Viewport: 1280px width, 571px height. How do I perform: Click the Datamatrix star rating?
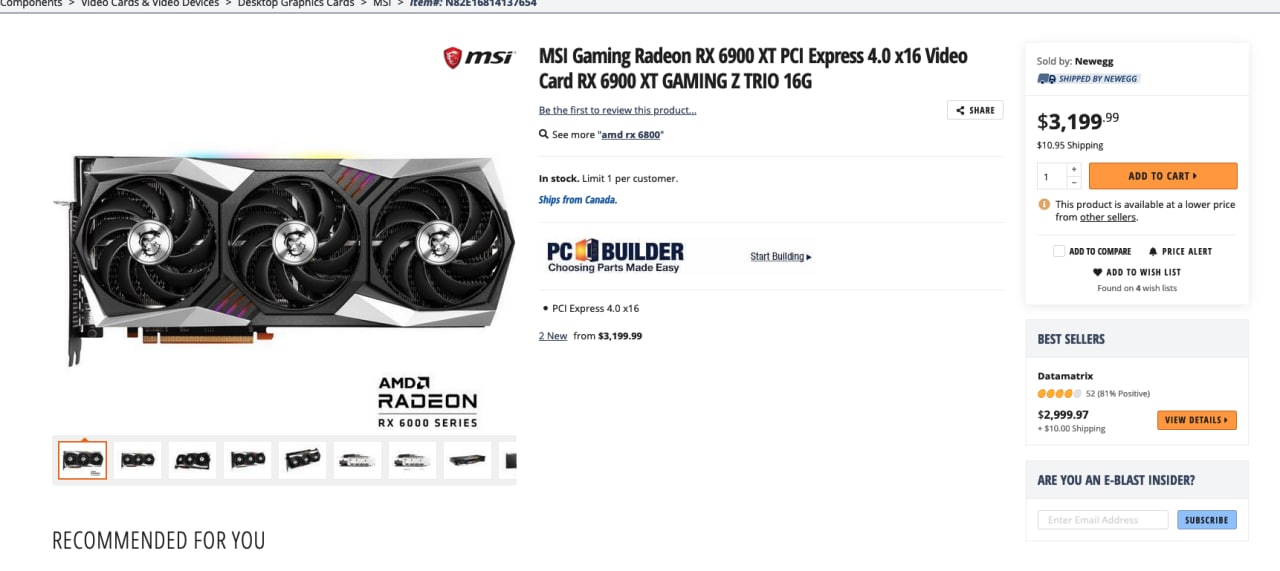coord(1059,393)
